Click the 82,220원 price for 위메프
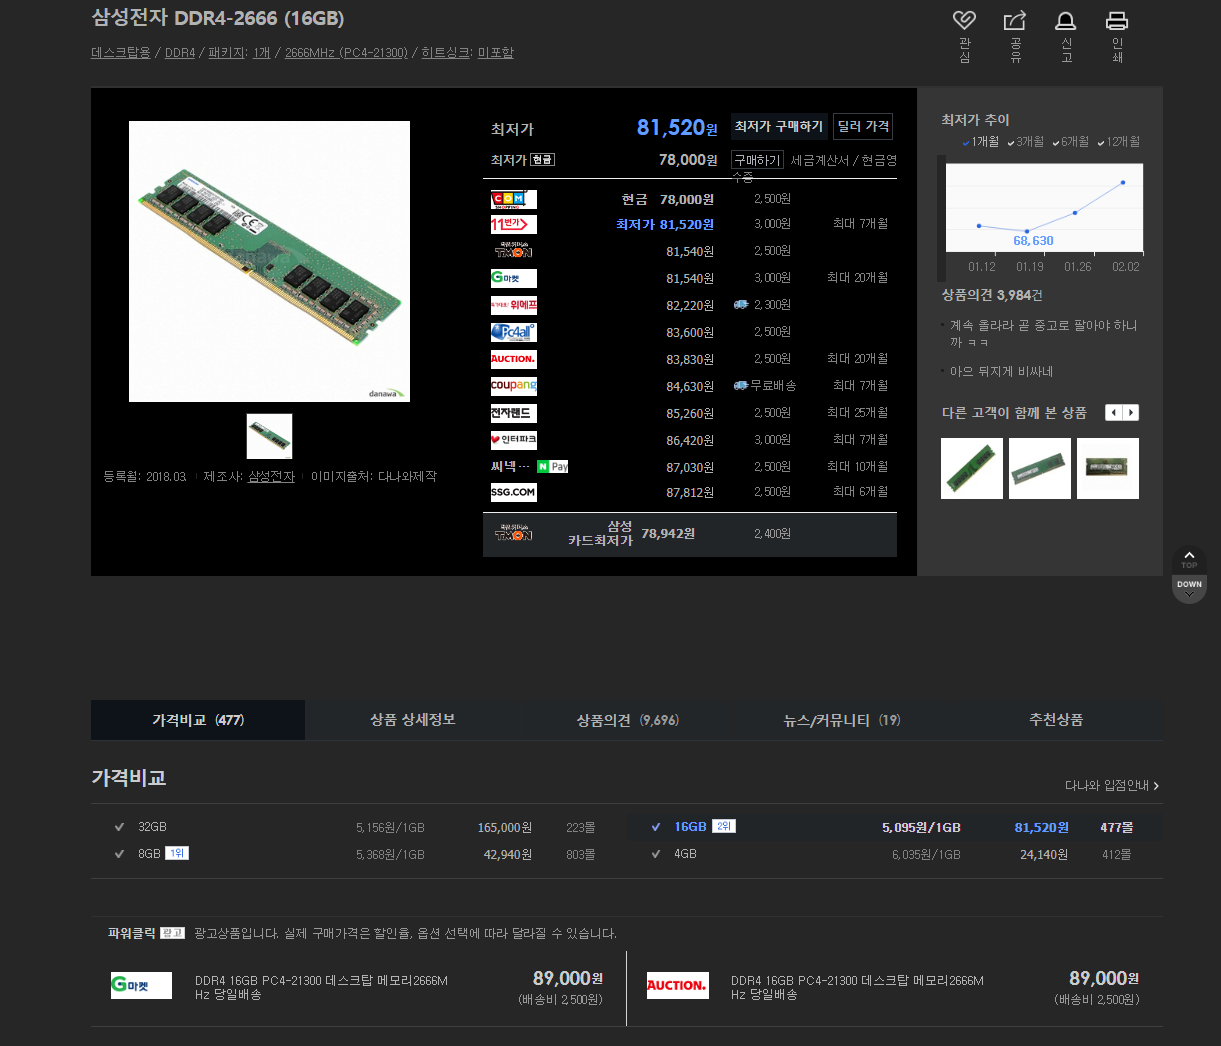The width and height of the screenshot is (1221, 1046). 690,305
